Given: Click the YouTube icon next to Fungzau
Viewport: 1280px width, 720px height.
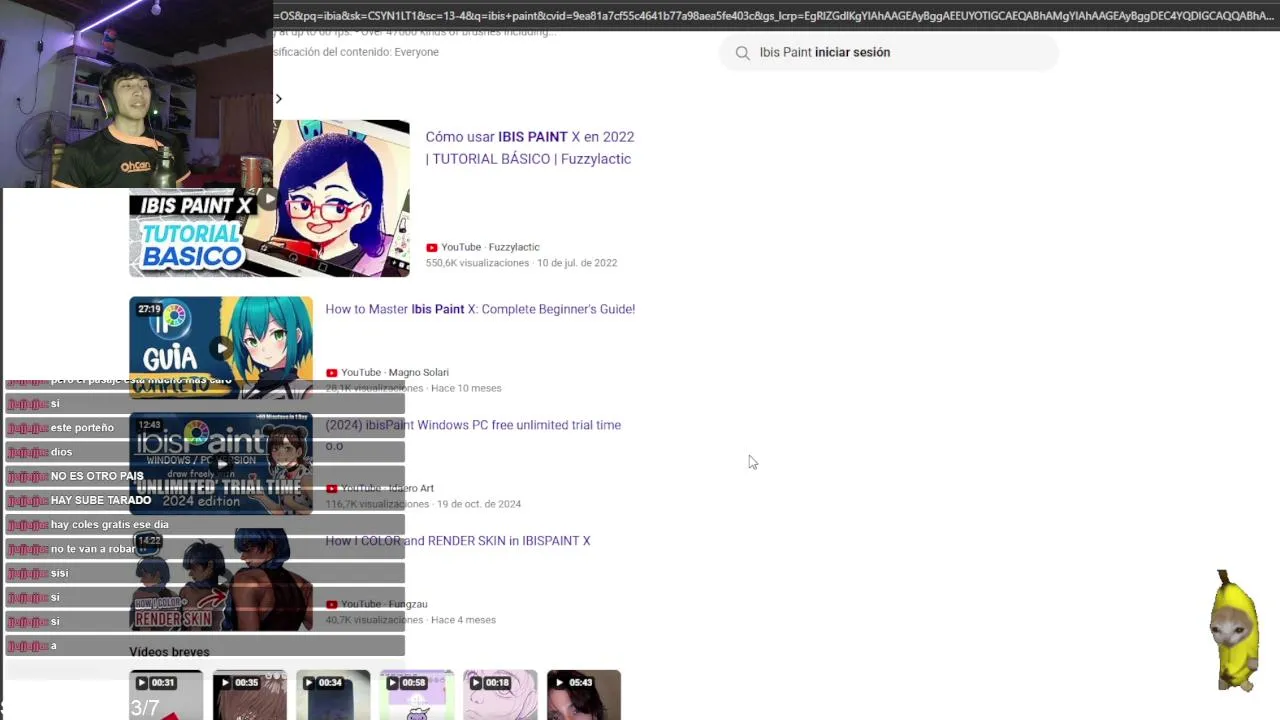Looking at the screenshot, I should (x=332, y=605).
